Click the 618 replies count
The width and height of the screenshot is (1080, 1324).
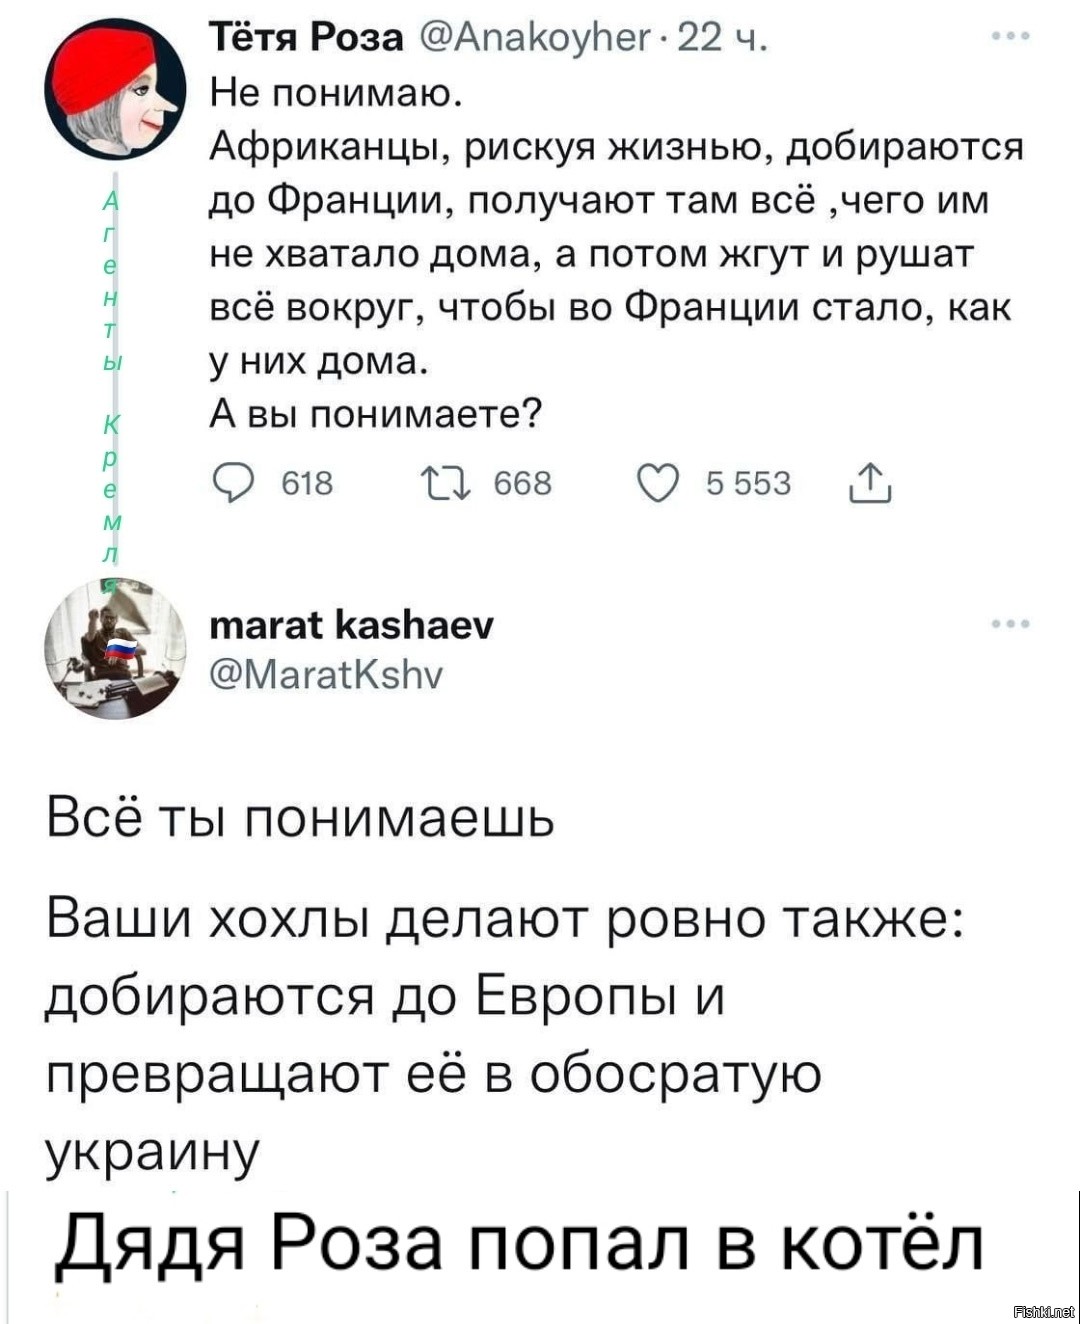click(x=306, y=484)
